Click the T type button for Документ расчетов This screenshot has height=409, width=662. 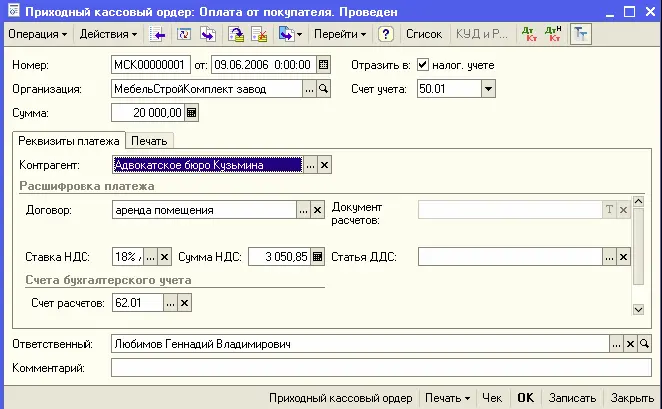coord(609,210)
